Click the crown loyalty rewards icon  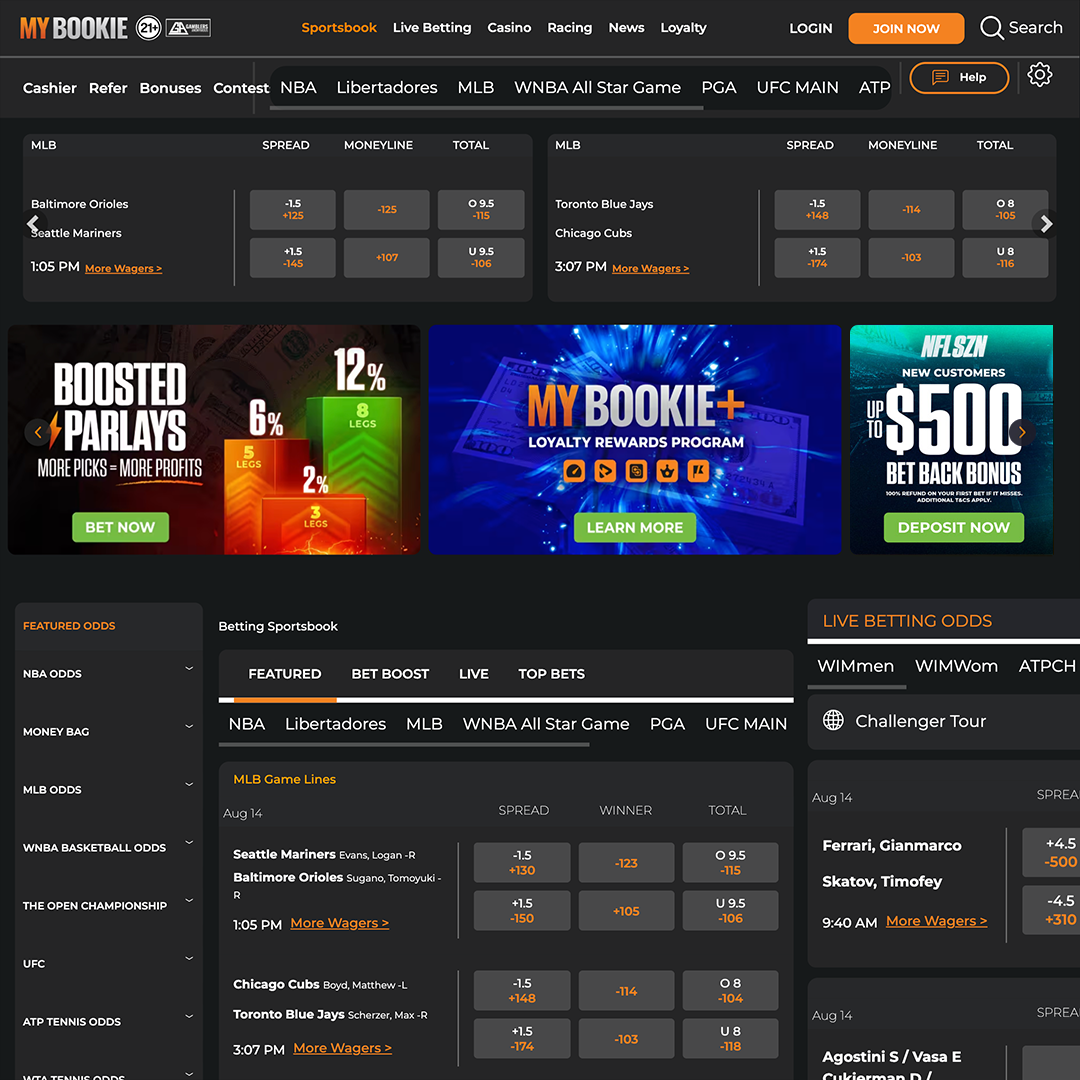click(667, 471)
